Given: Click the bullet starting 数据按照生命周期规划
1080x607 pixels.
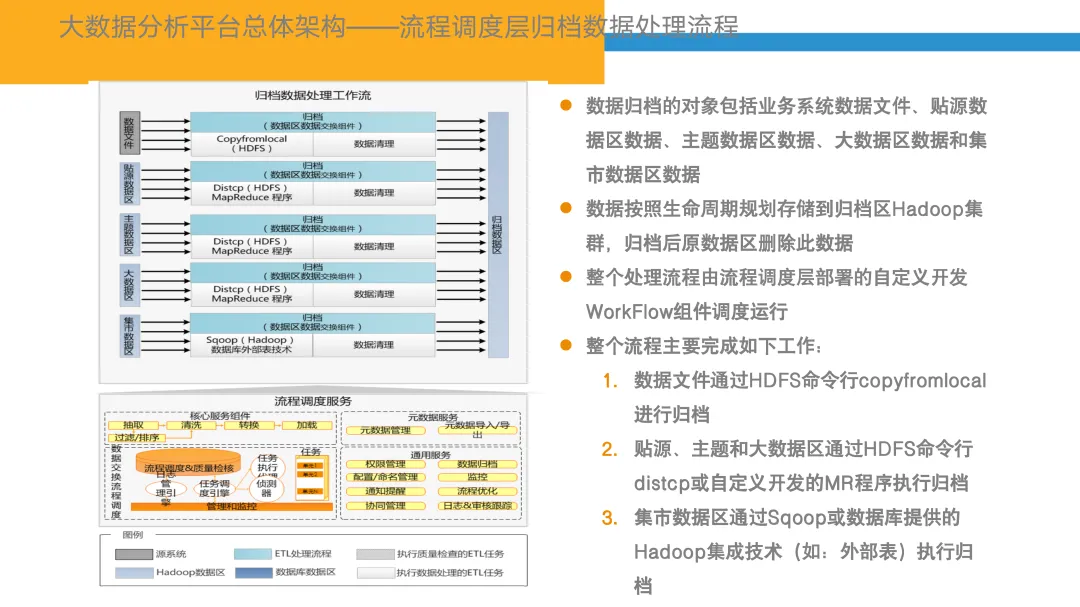Looking at the screenshot, I should pos(785,226).
